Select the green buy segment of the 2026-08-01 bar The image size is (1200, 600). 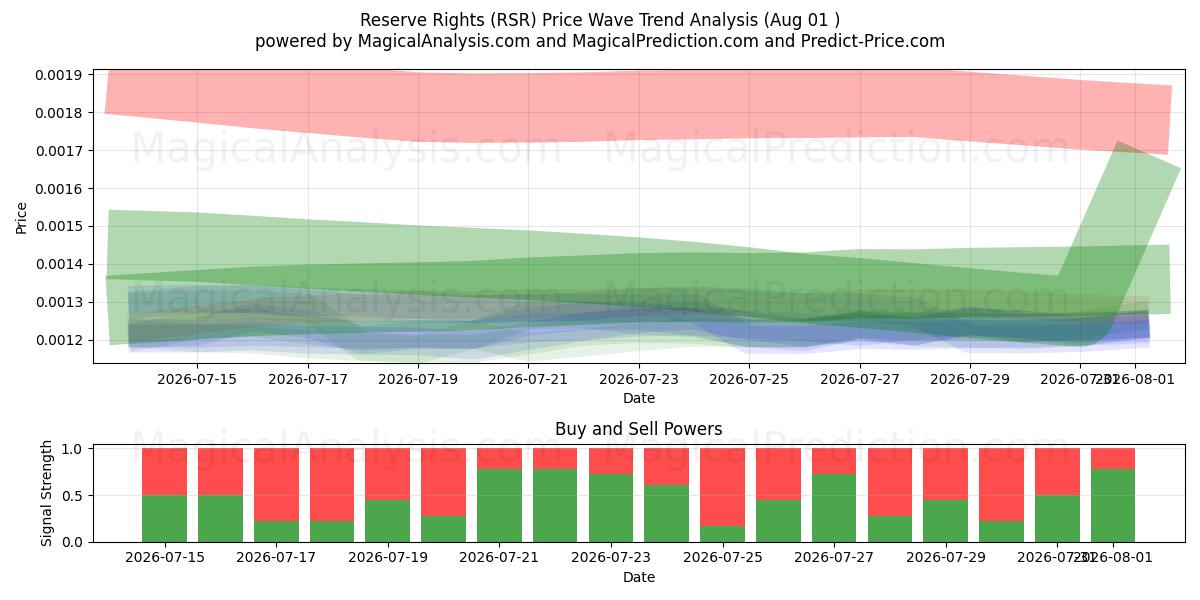click(x=1113, y=506)
